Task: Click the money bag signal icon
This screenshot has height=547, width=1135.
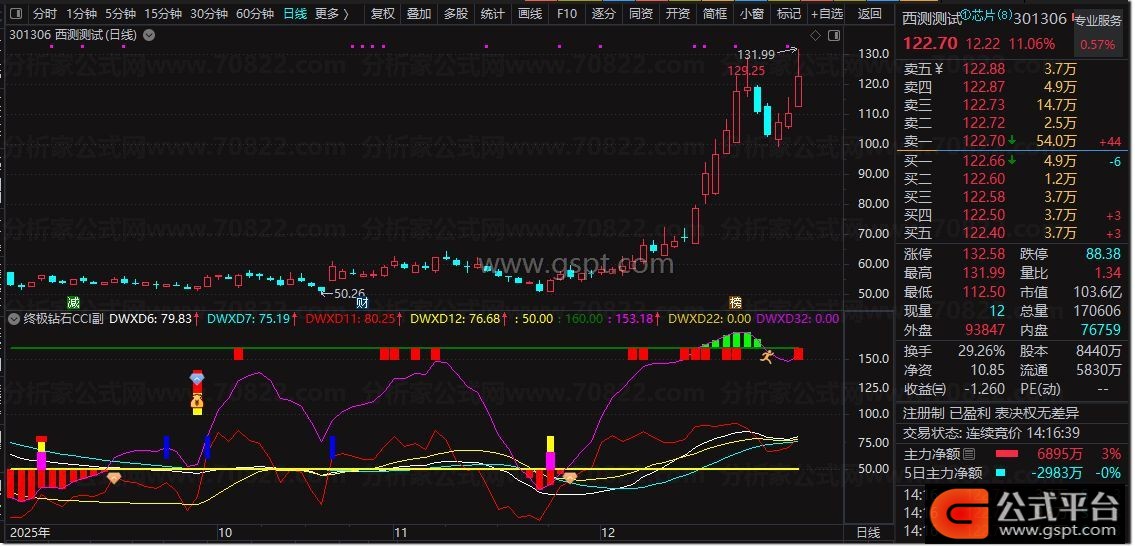Action: click(x=197, y=404)
